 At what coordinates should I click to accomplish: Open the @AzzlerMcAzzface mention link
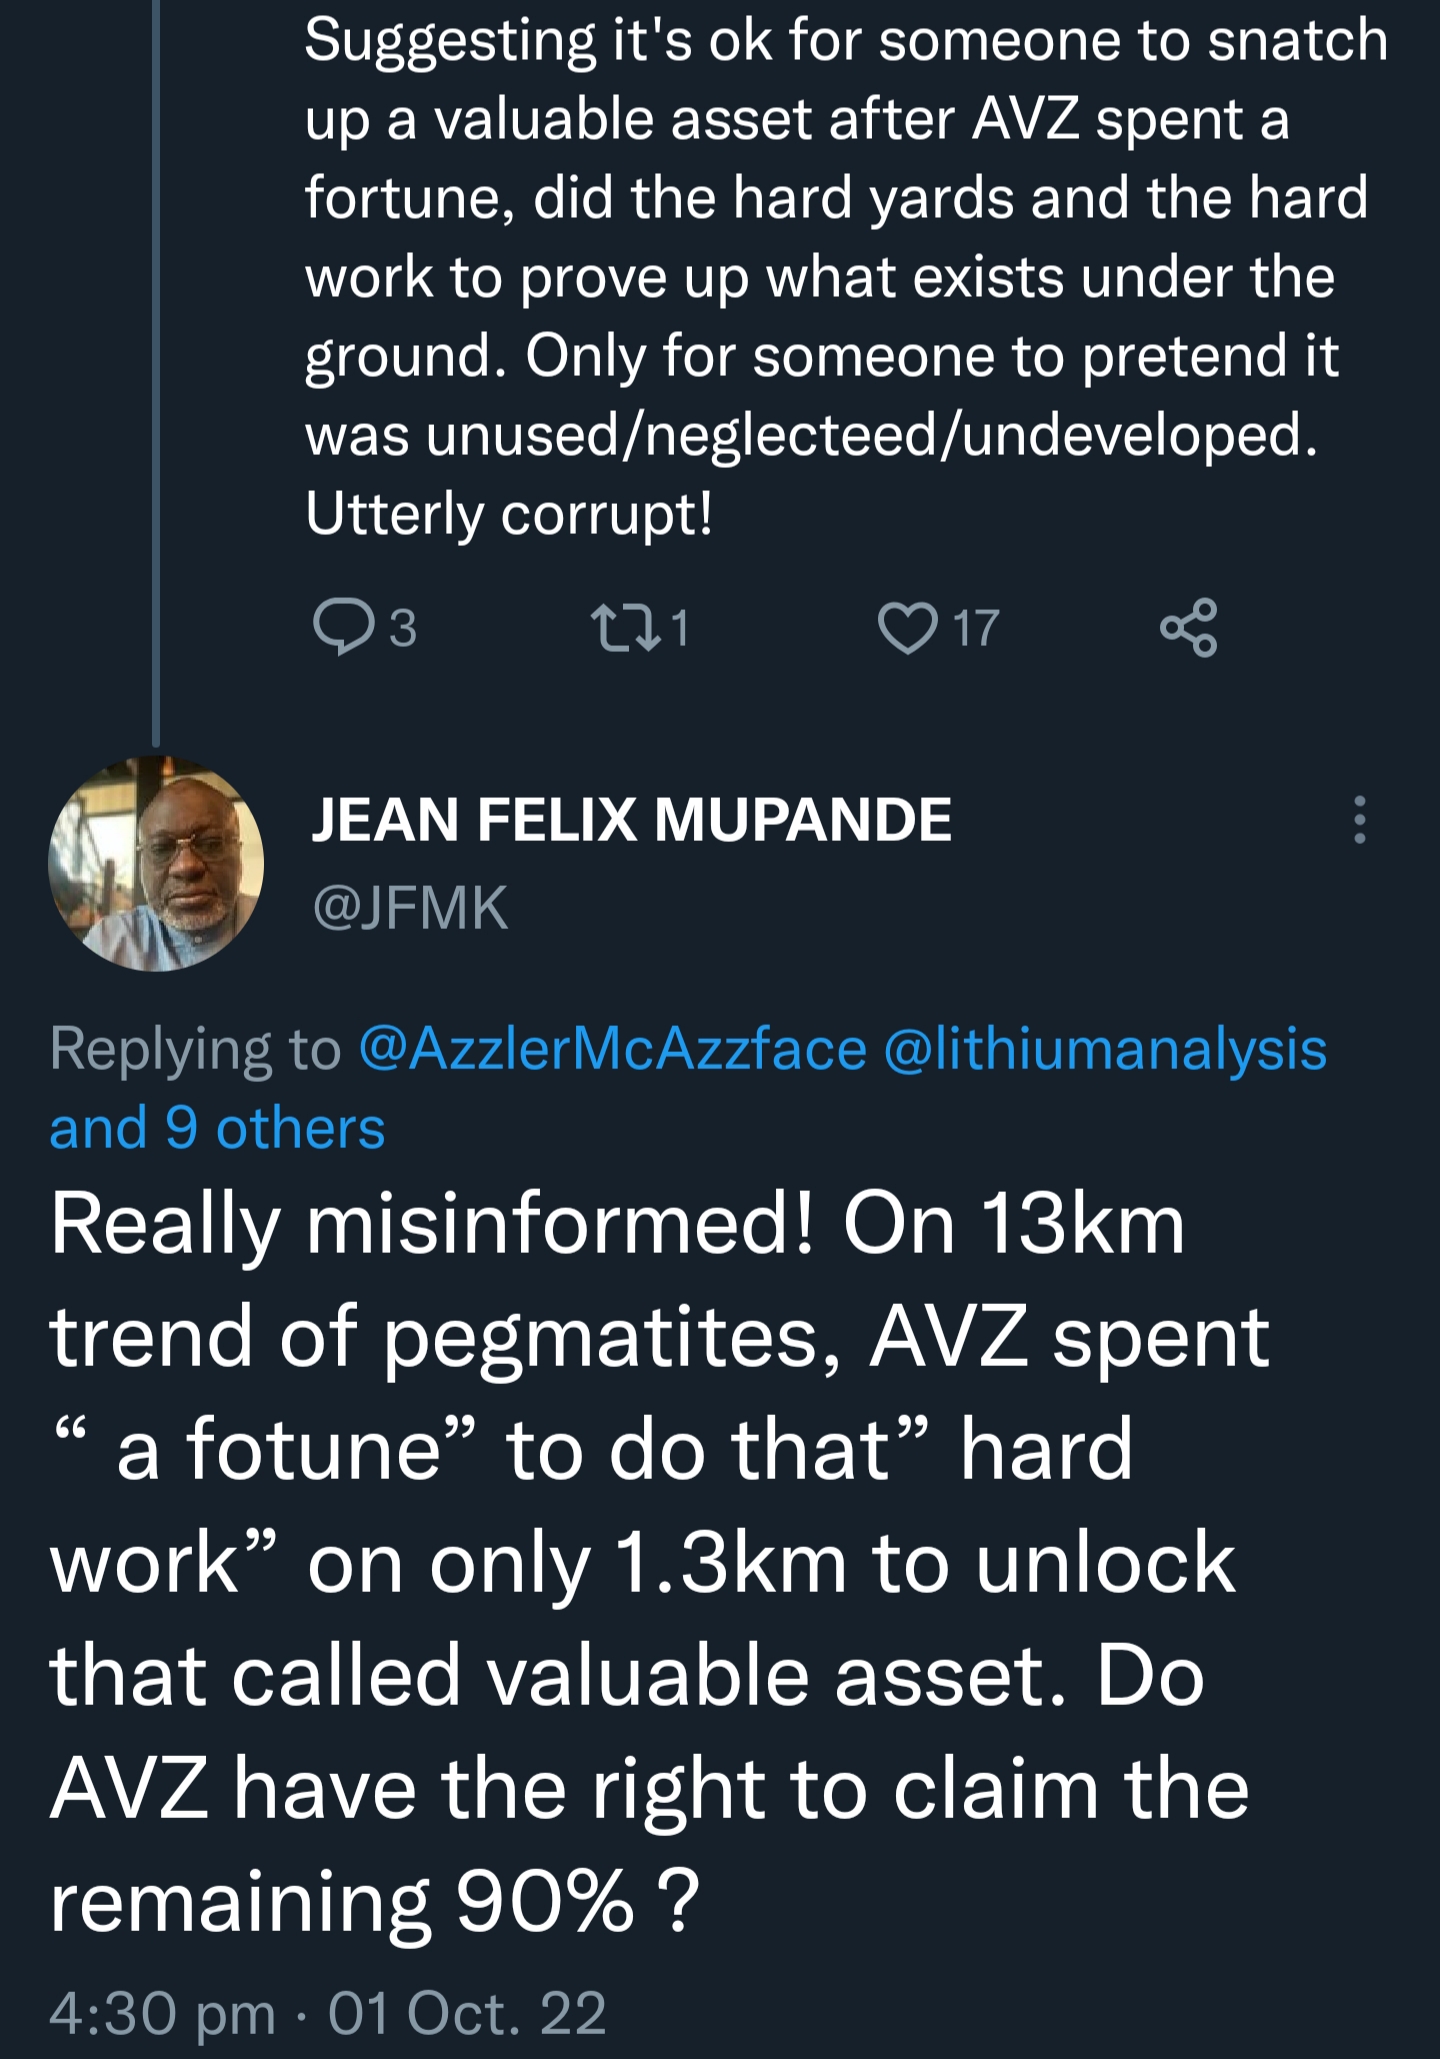coord(612,1049)
